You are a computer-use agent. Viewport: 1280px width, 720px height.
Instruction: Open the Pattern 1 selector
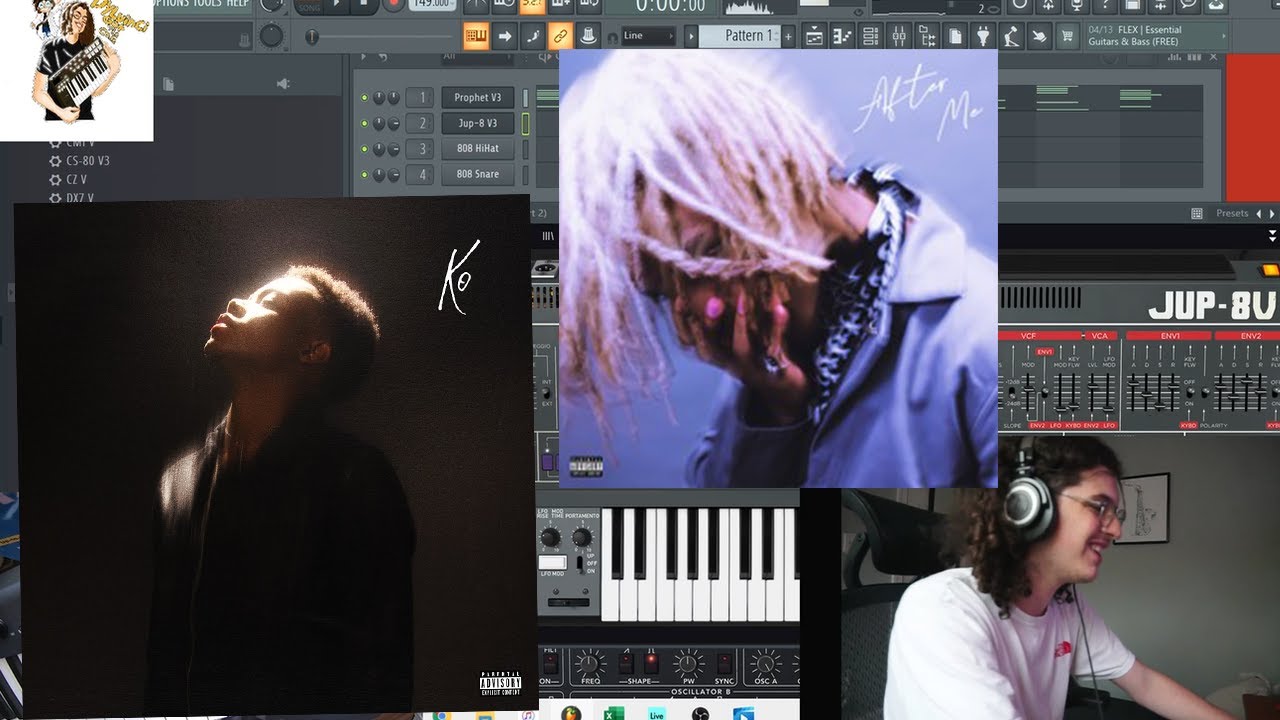tap(739, 36)
